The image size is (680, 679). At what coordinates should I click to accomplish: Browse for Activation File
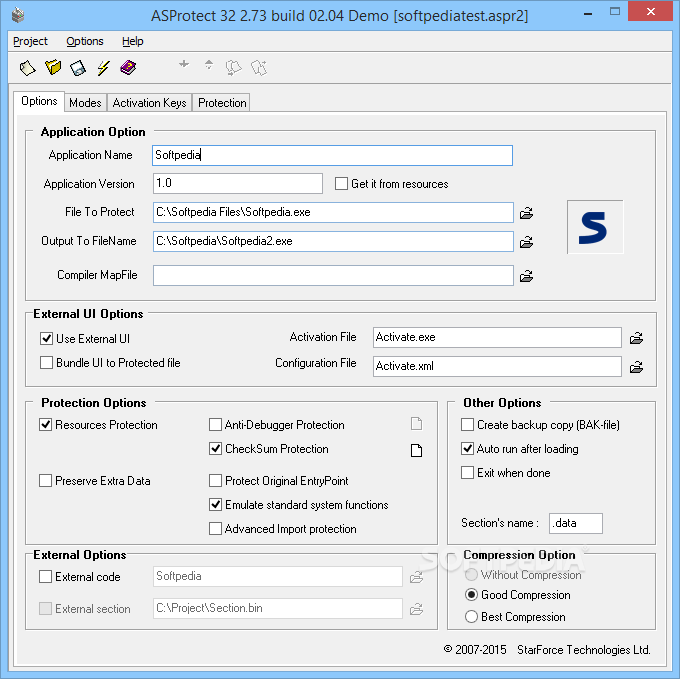(x=636, y=338)
